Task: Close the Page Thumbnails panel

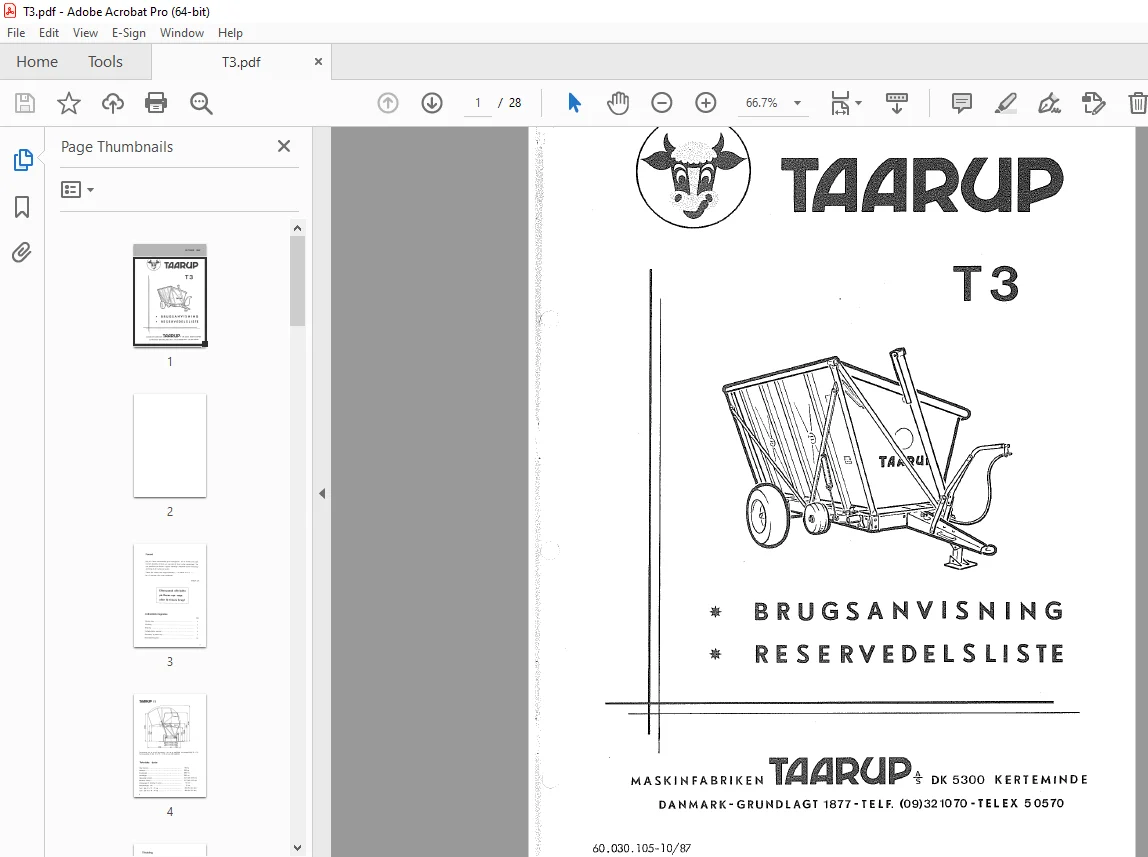Action: click(x=284, y=146)
